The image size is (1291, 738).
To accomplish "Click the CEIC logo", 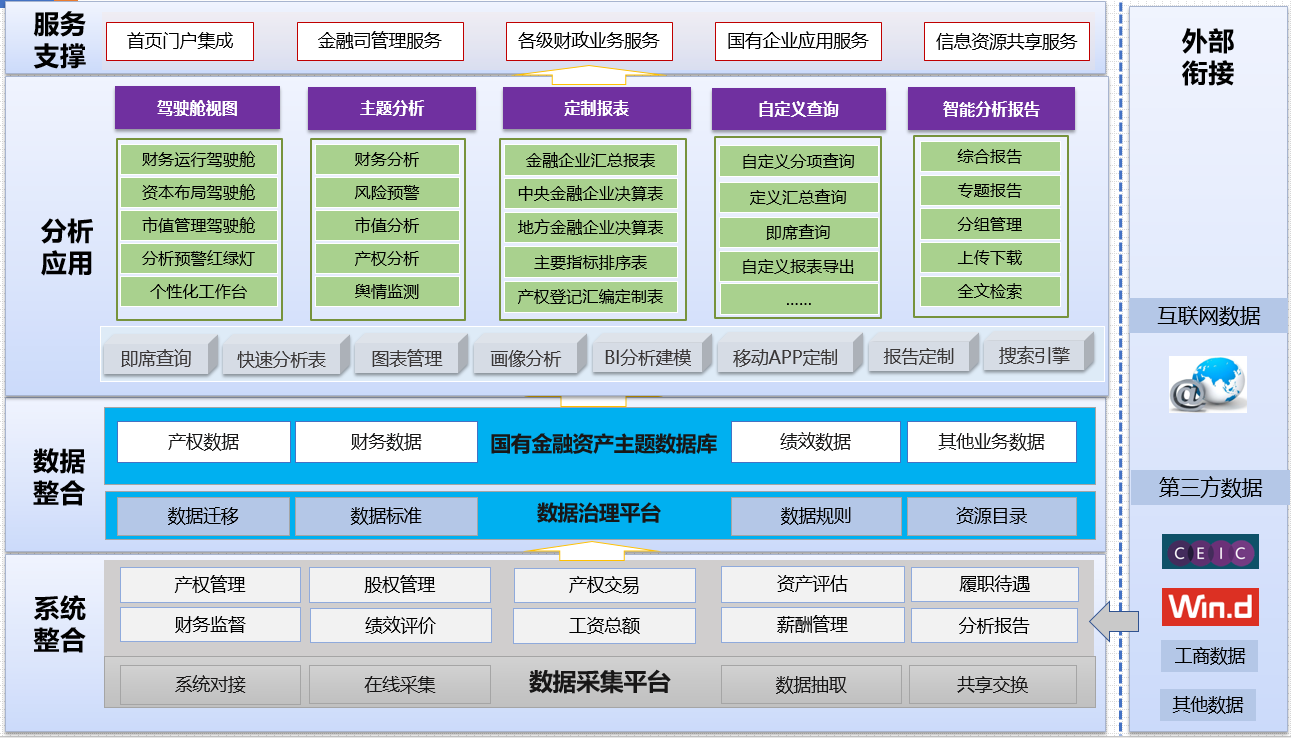I will click(1209, 552).
